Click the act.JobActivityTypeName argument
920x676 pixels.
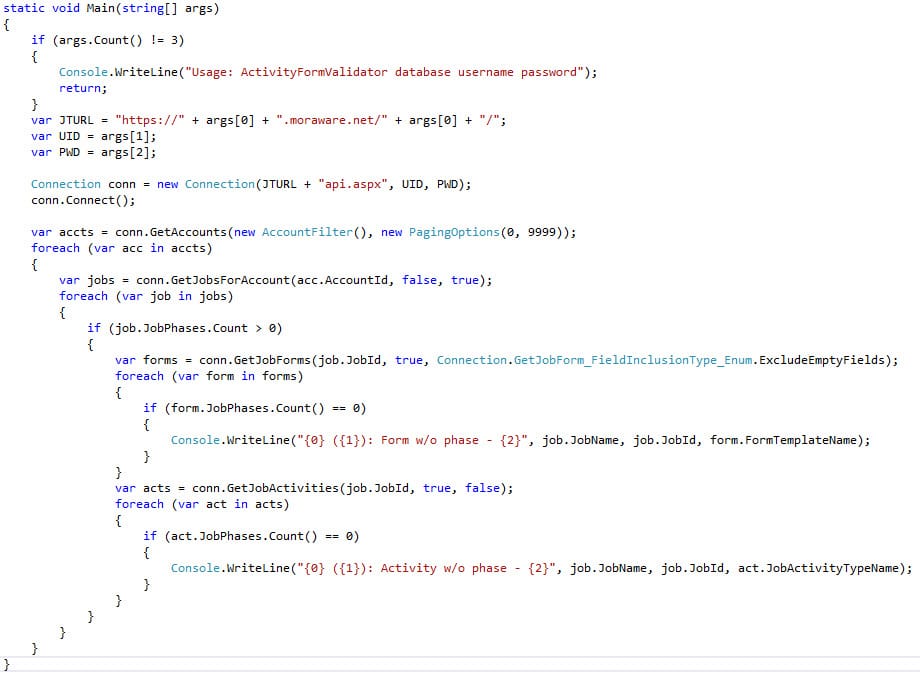coord(818,568)
